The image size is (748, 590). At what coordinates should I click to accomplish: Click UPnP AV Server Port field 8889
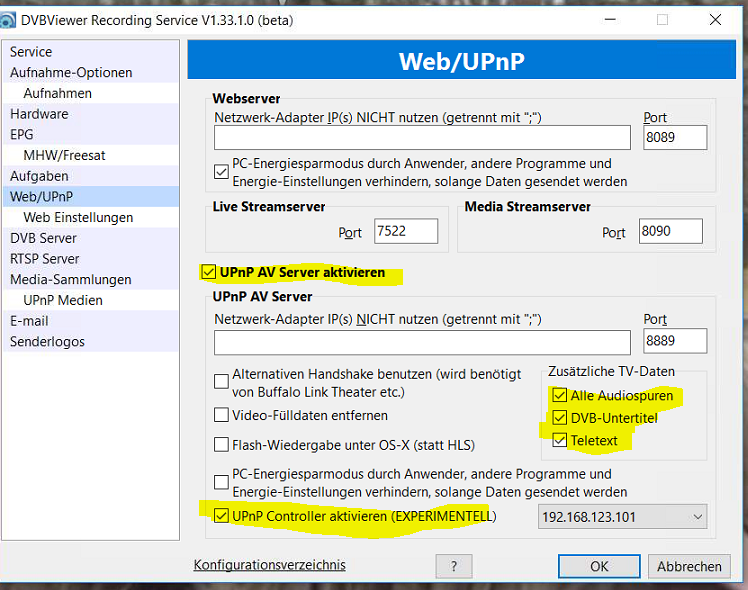click(x=675, y=341)
